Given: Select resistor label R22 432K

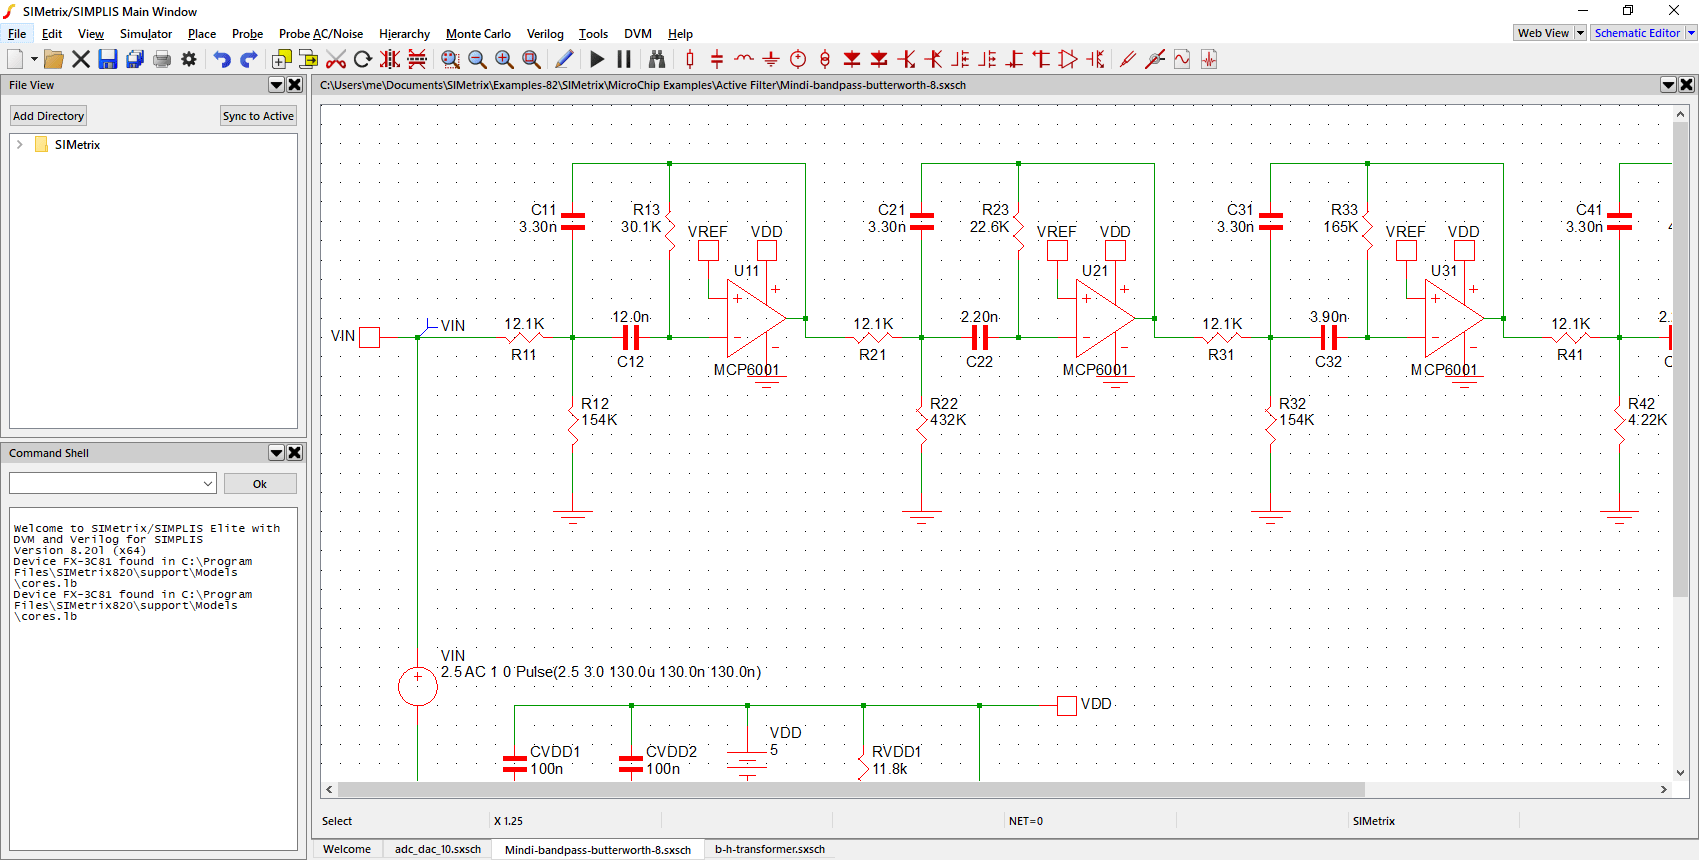Looking at the screenshot, I should tap(948, 412).
